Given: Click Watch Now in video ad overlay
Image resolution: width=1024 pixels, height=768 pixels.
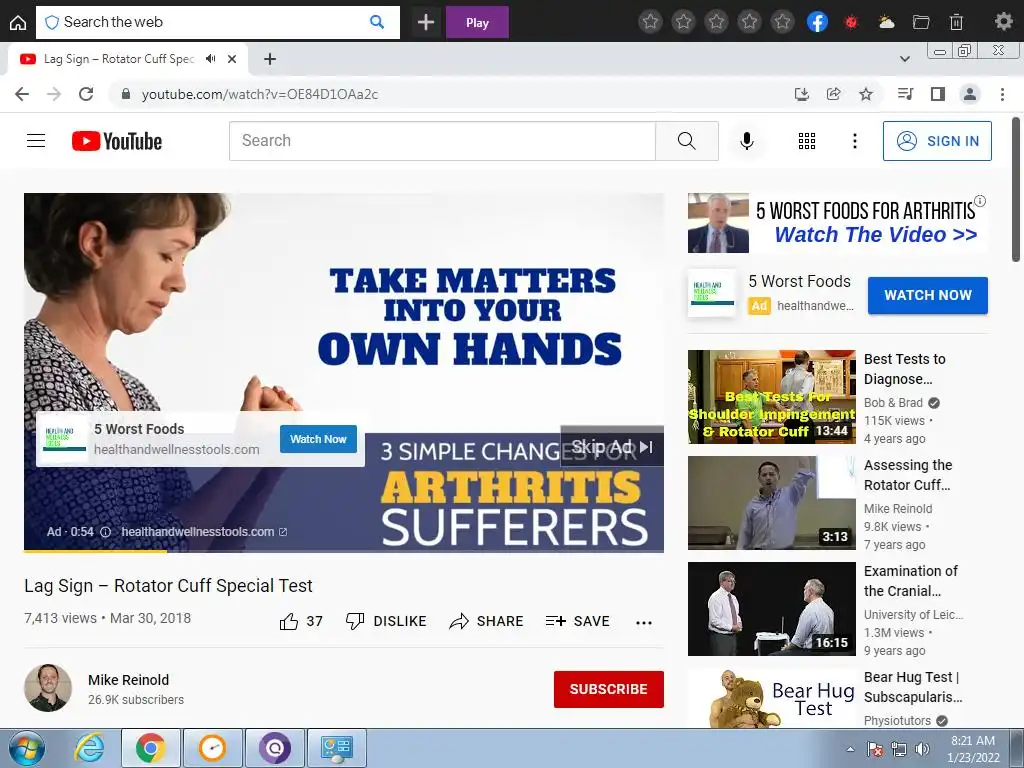Looking at the screenshot, I should [x=318, y=439].
